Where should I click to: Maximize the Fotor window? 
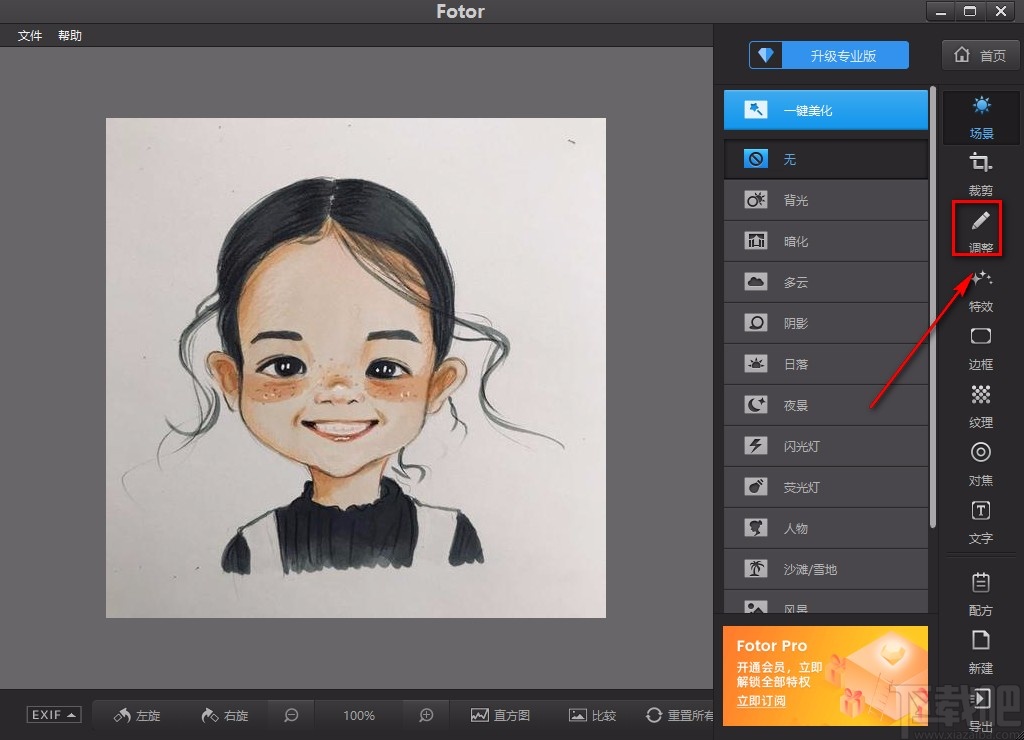[x=970, y=11]
